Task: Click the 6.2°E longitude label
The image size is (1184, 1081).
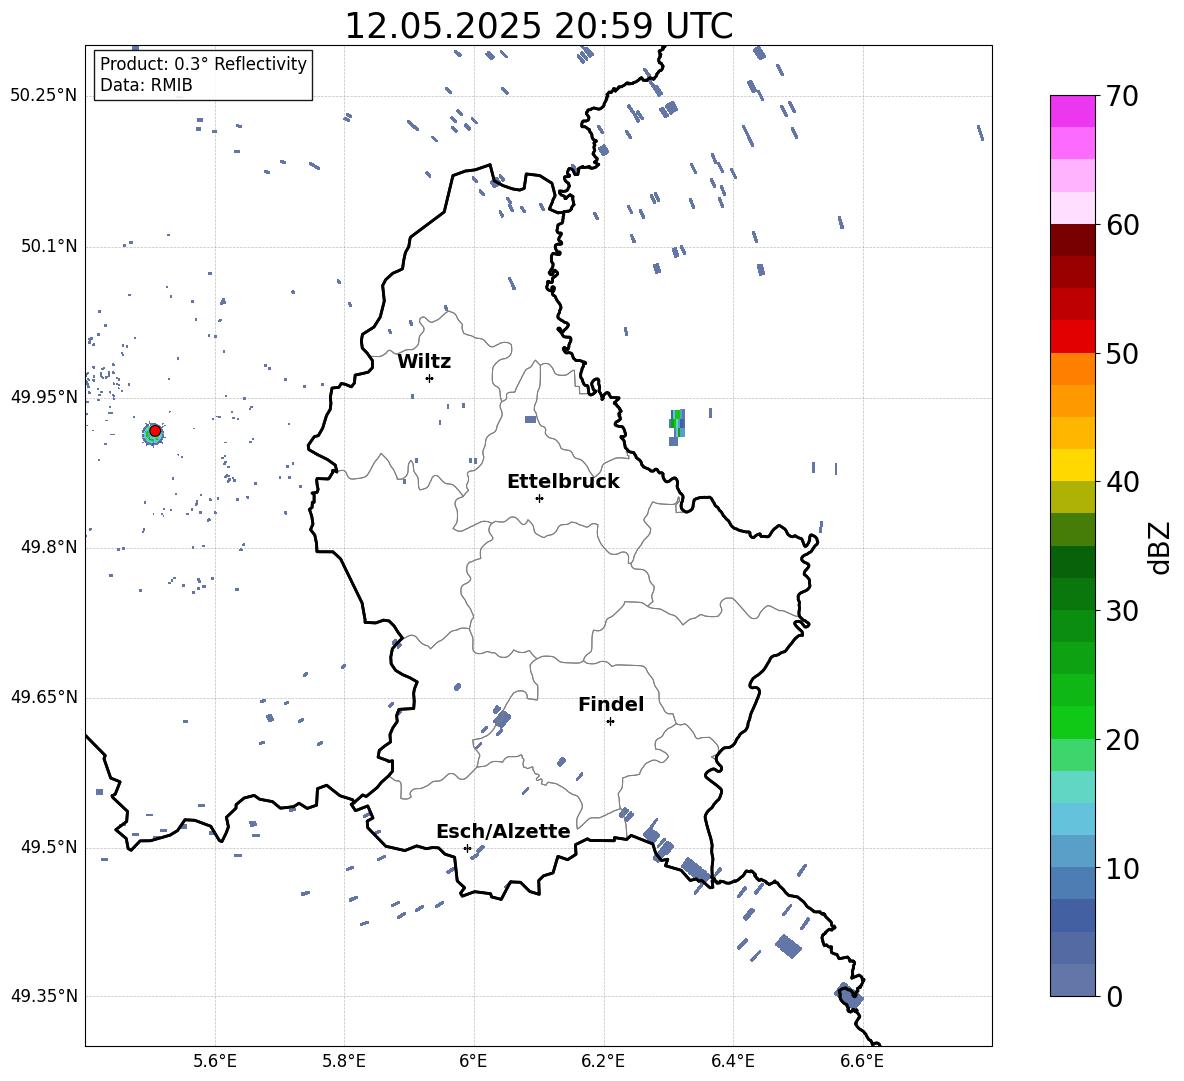Action: pyautogui.click(x=603, y=1061)
